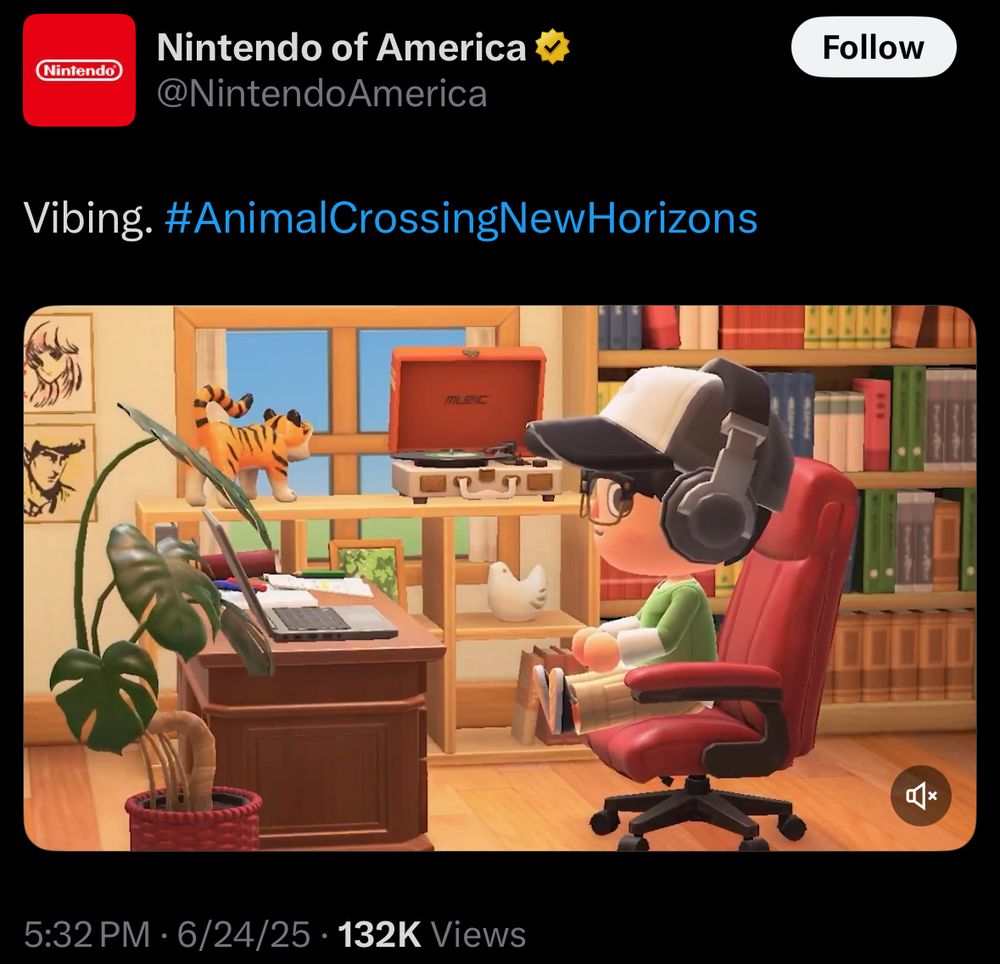Click the red record player in the video
This screenshot has width=1000, height=964.
[x=475, y=422]
